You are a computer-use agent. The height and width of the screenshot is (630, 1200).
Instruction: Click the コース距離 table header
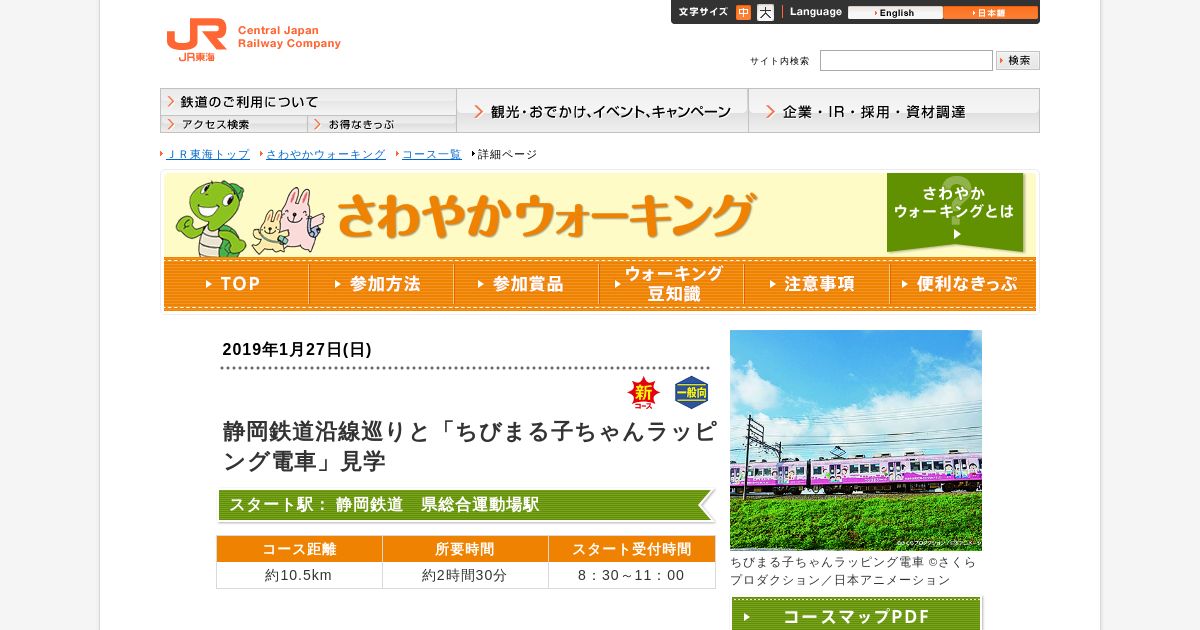tap(299, 549)
